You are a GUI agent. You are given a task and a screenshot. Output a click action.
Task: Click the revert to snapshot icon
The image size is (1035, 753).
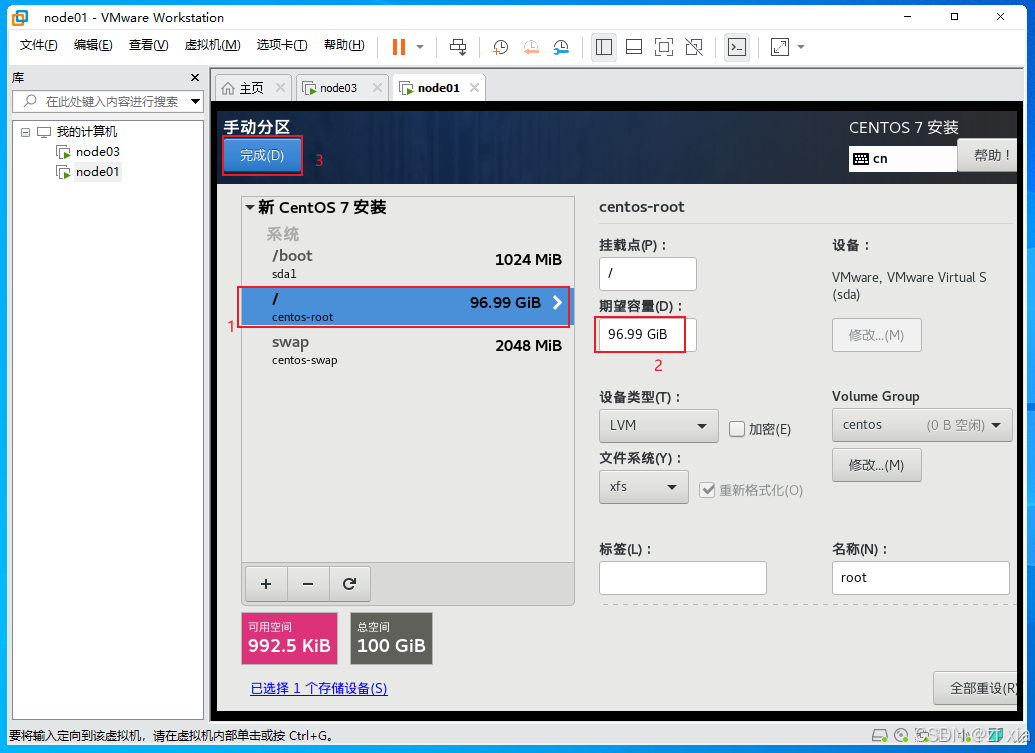point(531,47)
